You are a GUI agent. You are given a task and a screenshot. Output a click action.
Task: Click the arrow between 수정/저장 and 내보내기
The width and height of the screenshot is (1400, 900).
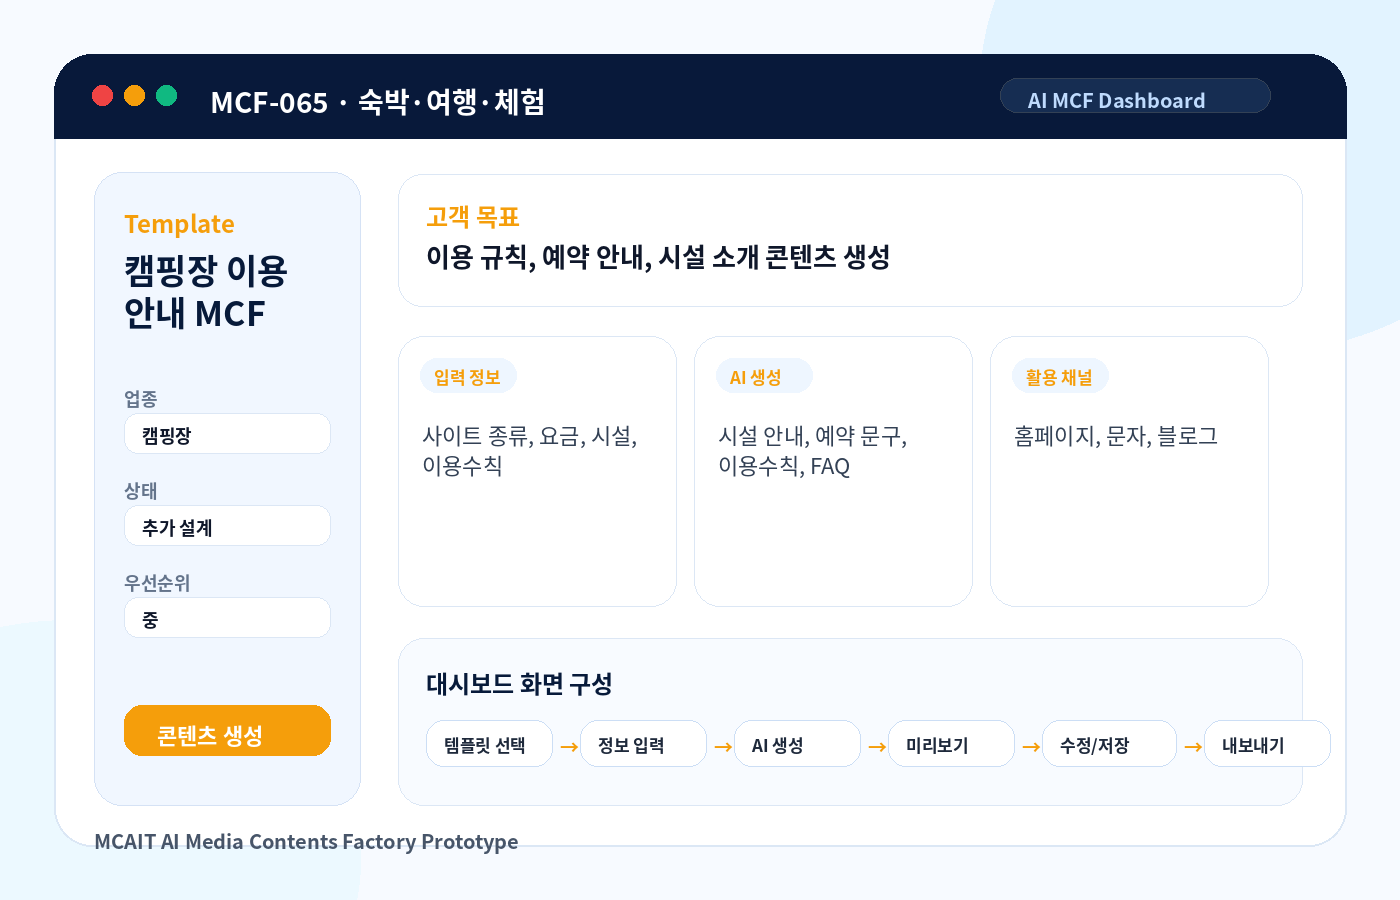1193,746
